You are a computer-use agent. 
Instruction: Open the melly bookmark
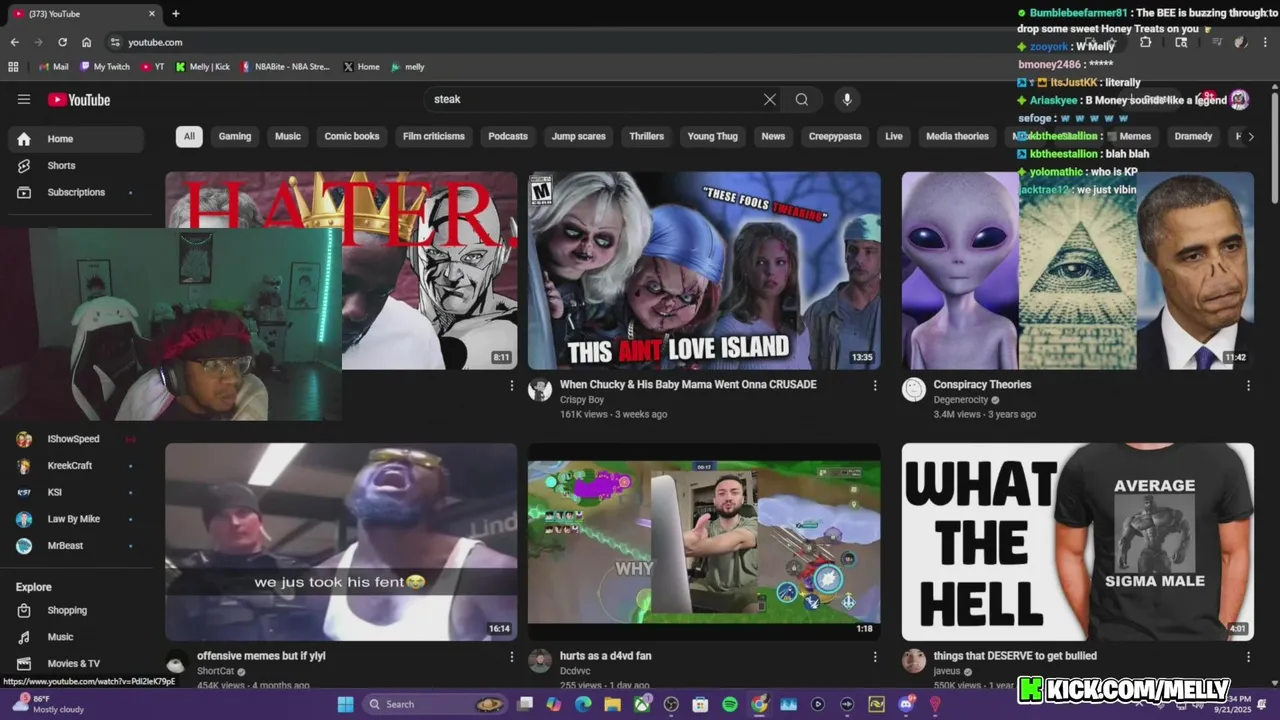pyautogui.click(x=407, y=67)
